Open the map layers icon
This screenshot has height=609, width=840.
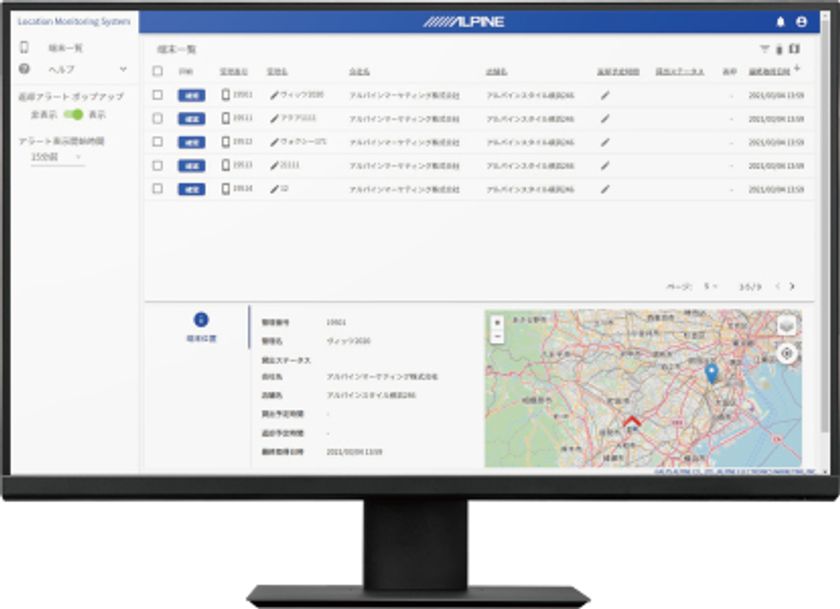pyautogui.click(x=786, y=325)
